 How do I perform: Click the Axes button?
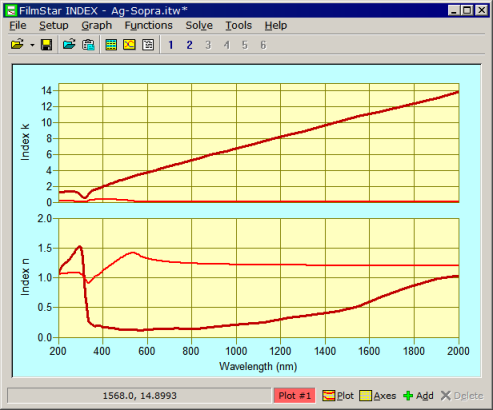(378, 396)
